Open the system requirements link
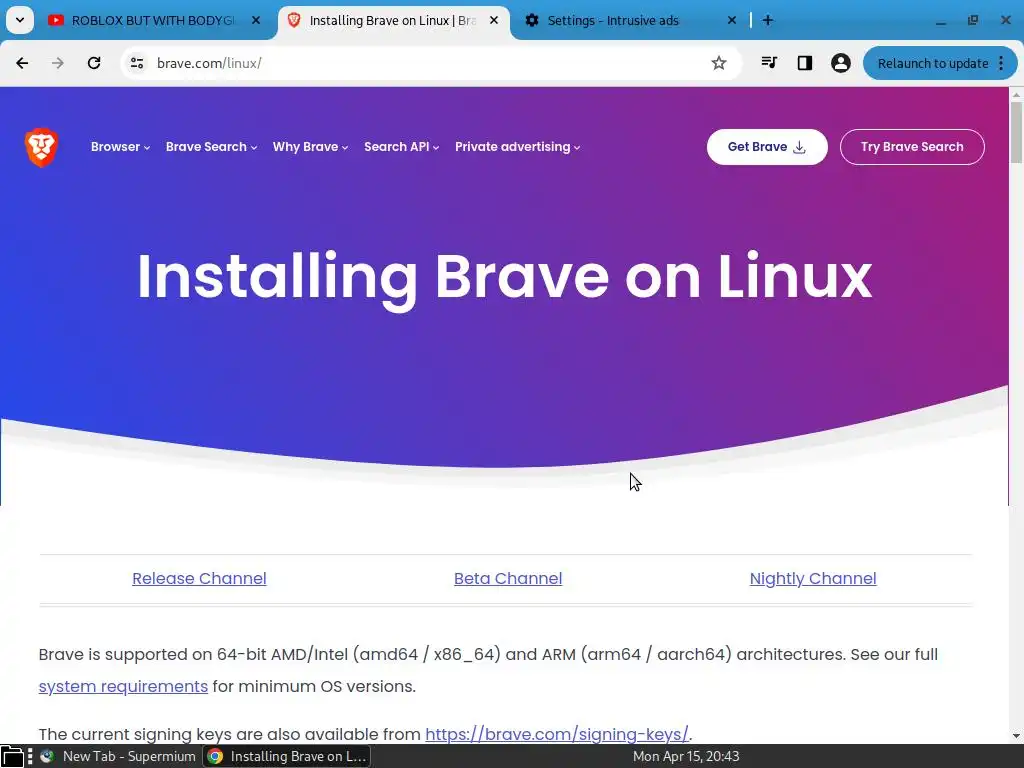Image resolution: width=1024 pixels, height=768 pixels. [x=123, y=686]
